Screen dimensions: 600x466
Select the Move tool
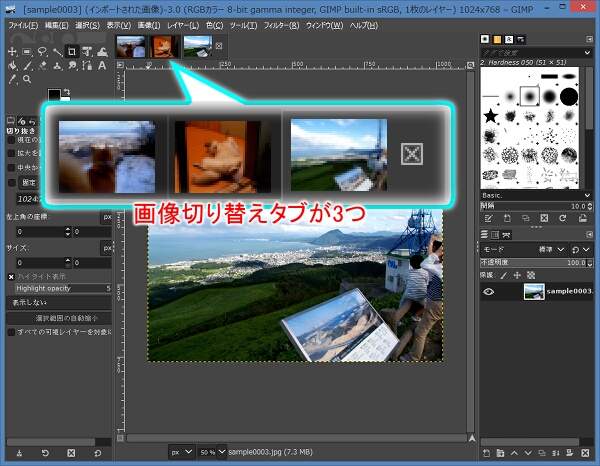click(x=11, y=51)
